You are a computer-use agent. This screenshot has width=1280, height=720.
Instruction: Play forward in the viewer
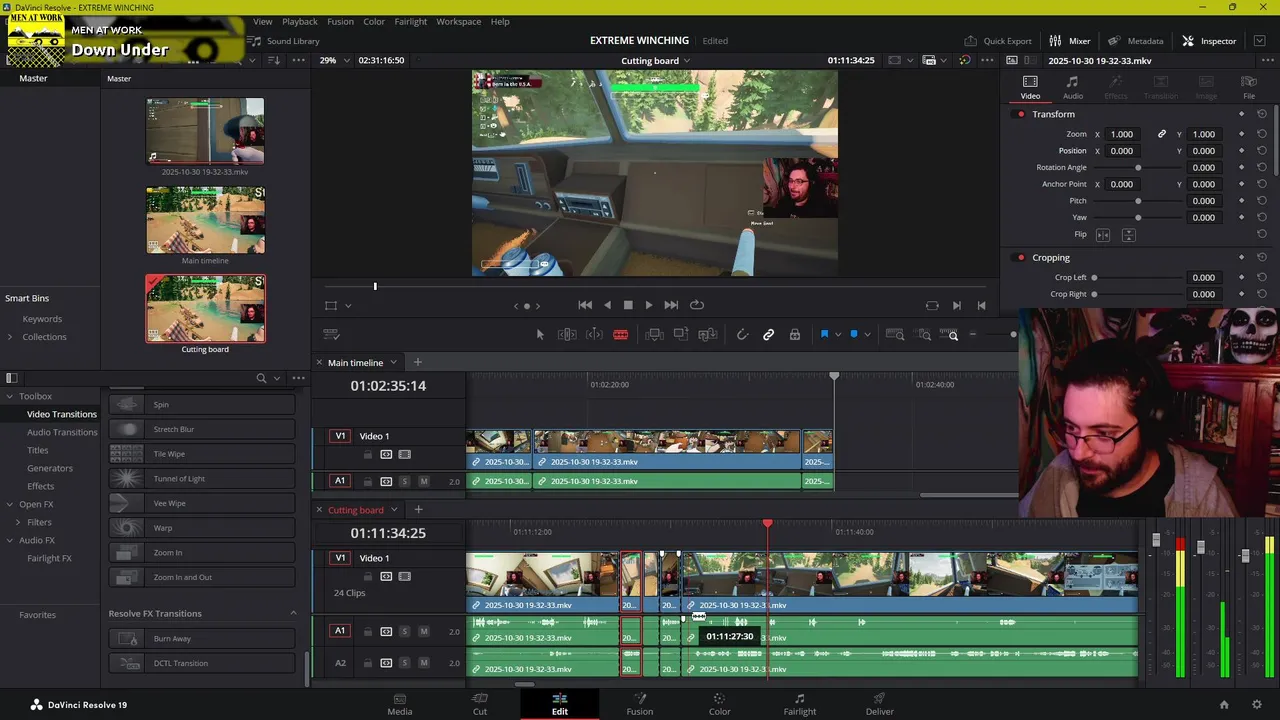(649, 305)
